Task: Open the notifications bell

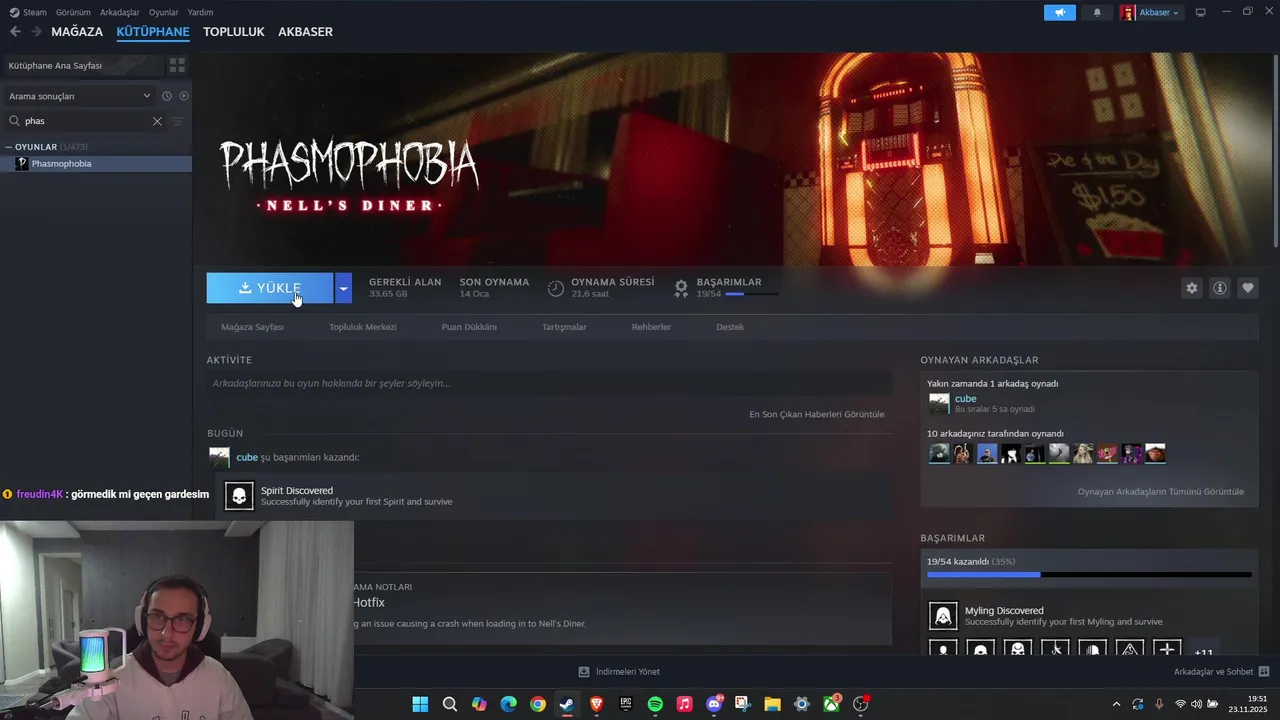Action: (x=1097, y=12)
